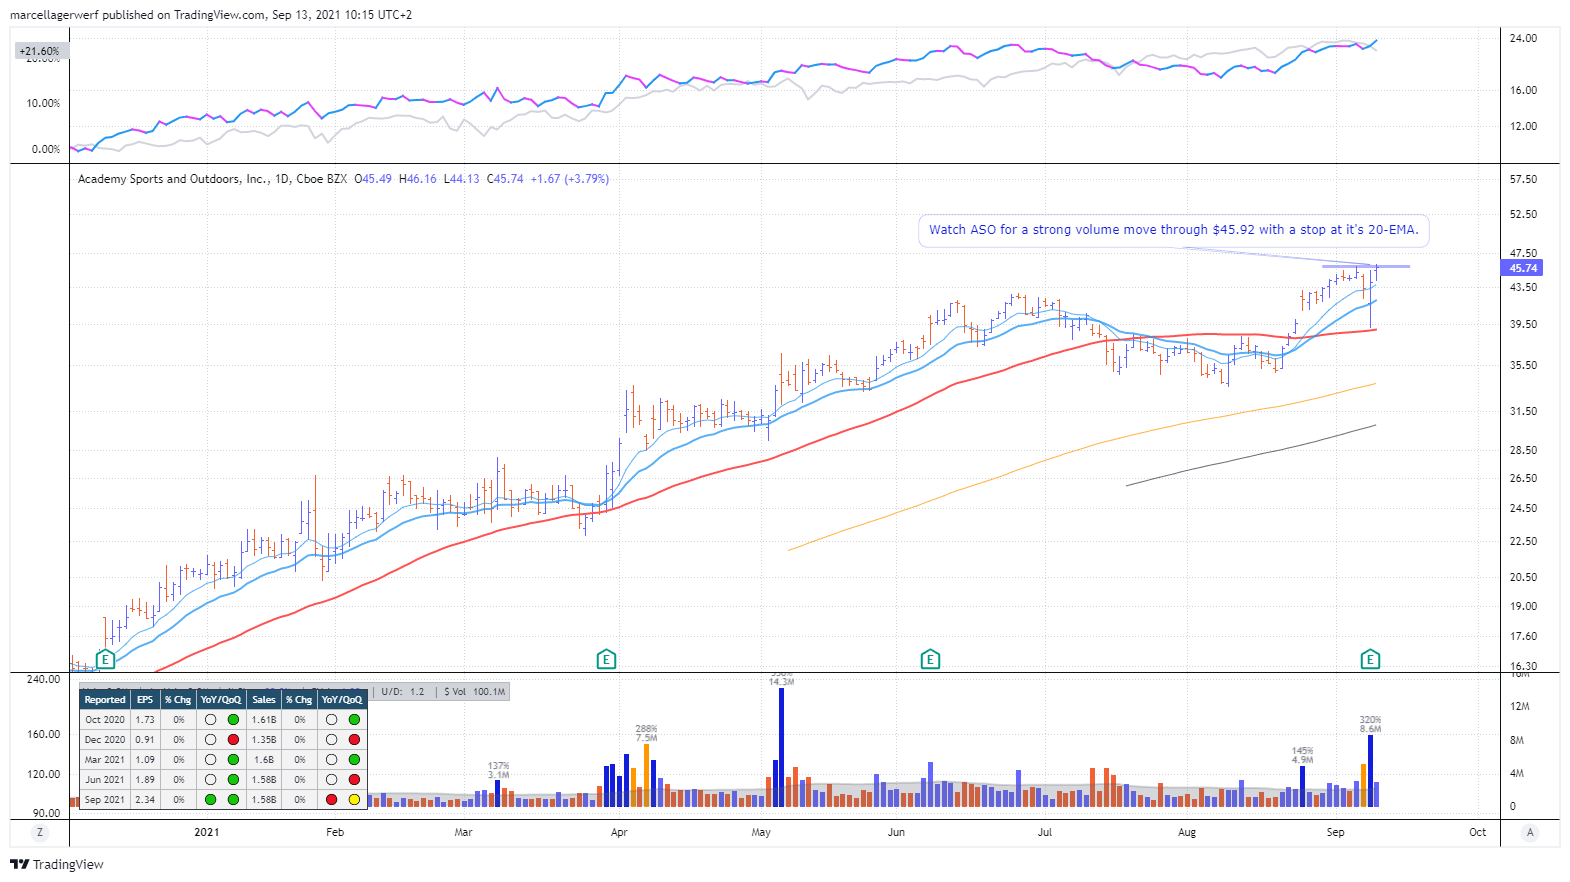Click the 1D interval label in the legend
The width and height of the screenshot is (1570, 882).
point(282,179)
